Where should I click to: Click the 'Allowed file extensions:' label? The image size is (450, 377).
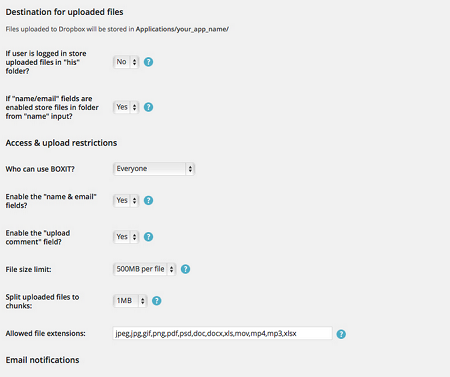point(45,334)
